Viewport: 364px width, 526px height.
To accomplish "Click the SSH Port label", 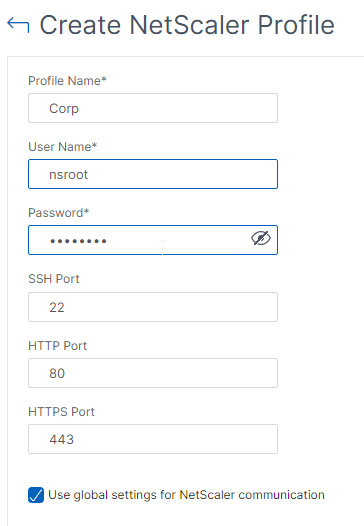I will tap(54, 279).
